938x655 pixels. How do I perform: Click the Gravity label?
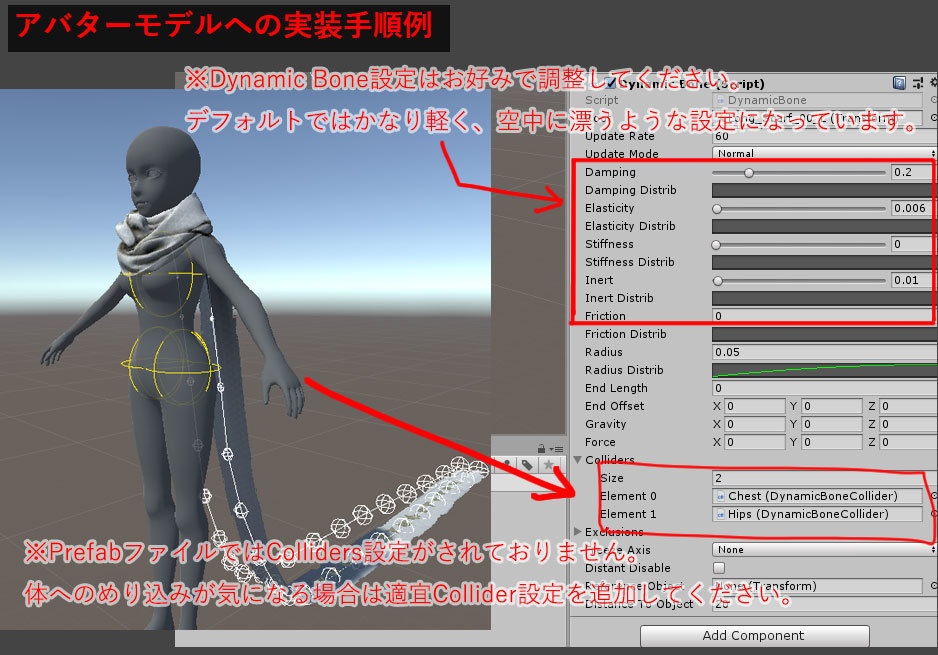point(605,424)
